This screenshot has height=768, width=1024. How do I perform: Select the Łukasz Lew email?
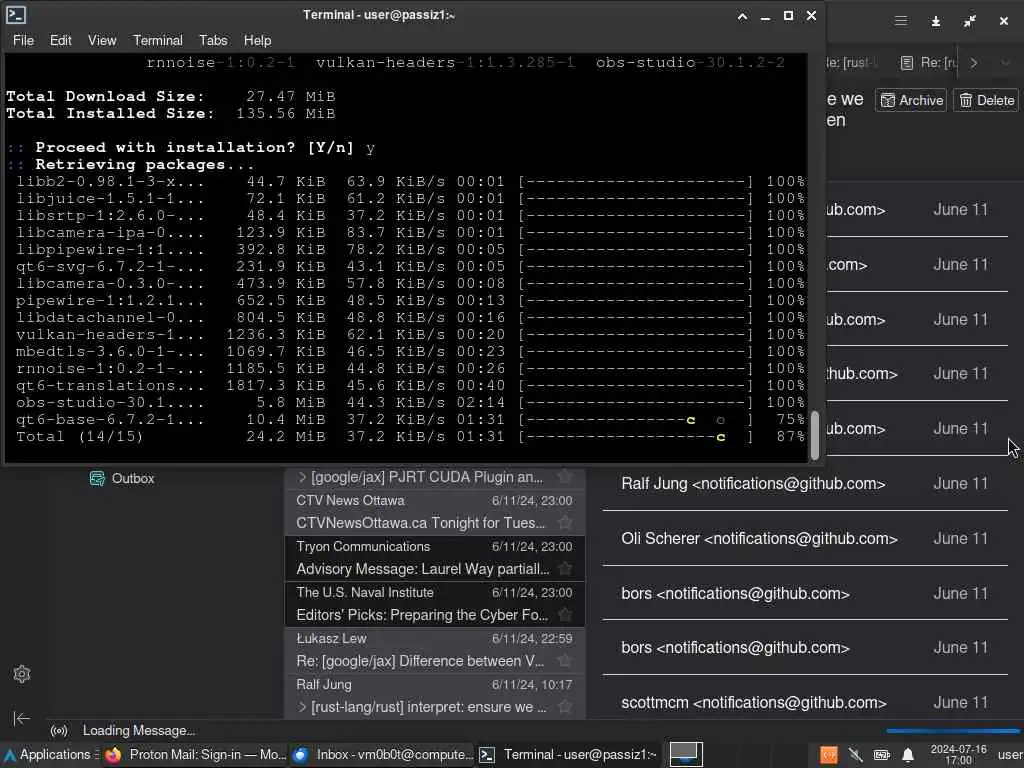click(435, 650)
